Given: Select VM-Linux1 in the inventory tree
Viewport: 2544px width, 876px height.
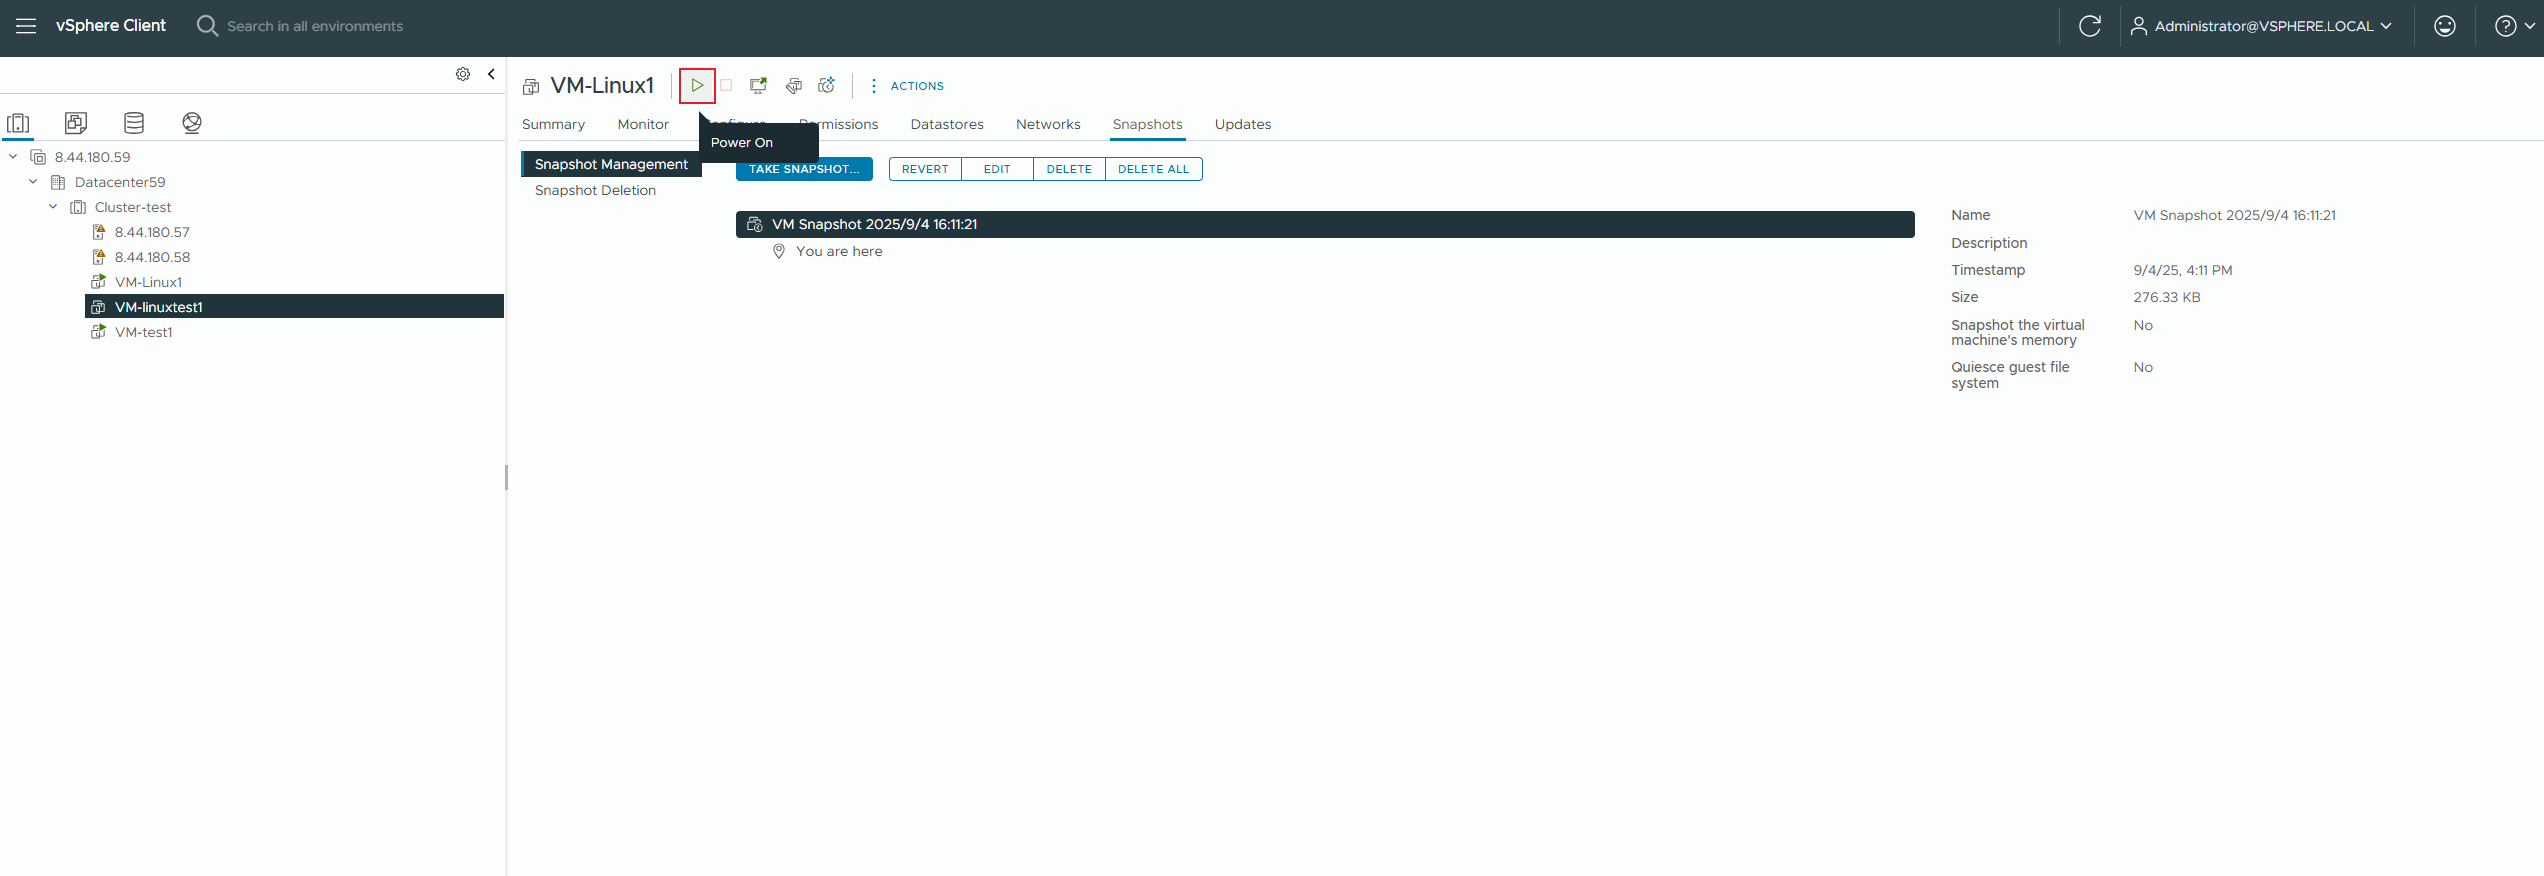Looking at the screenshot, I should (x=148, y=282).
